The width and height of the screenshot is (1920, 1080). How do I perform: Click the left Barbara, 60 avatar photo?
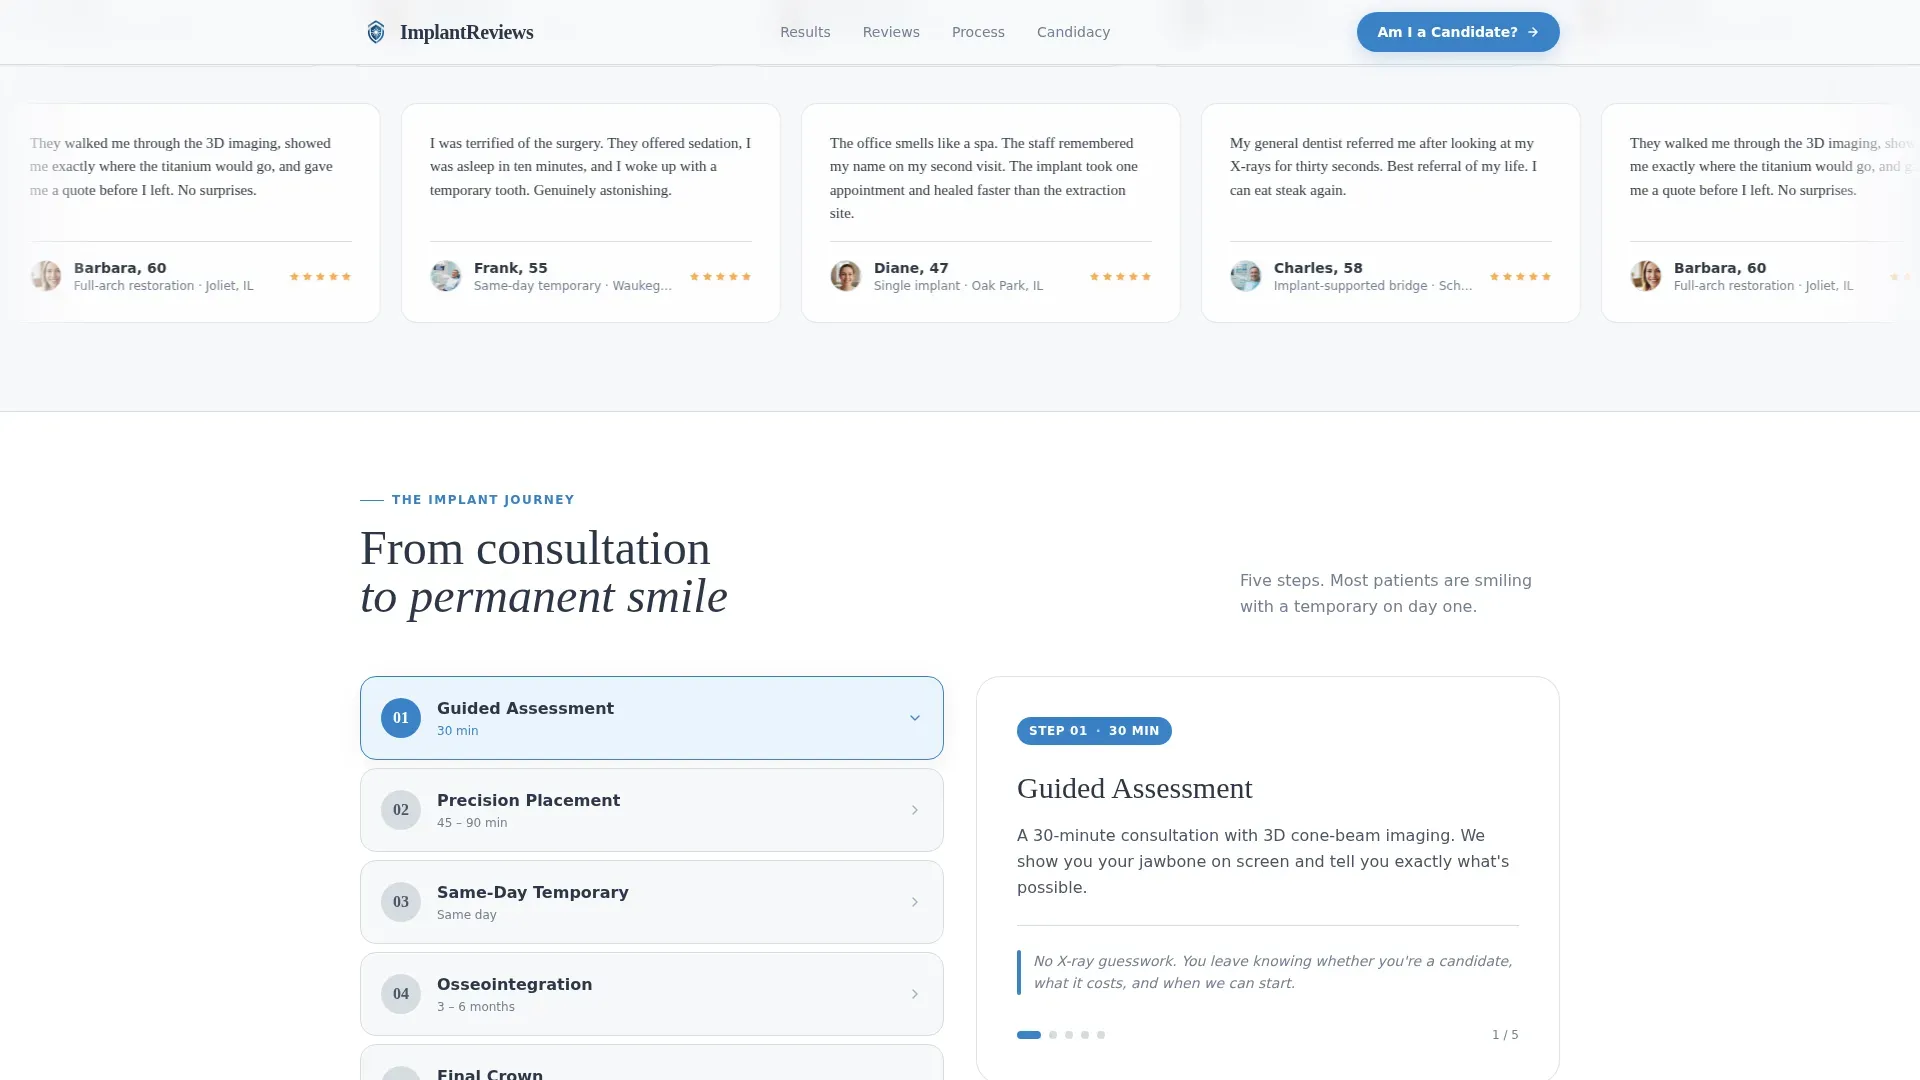coord(46,276)
